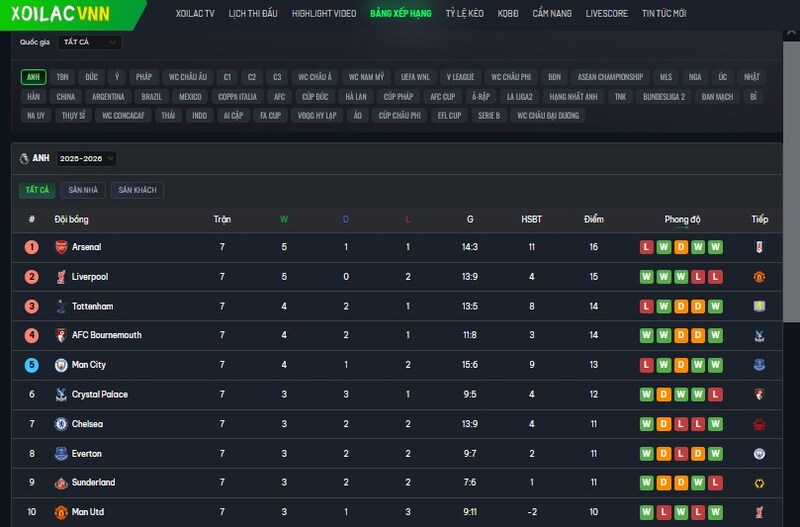Click the Everton crest beside team name
The image size is (800, 527).
[x=60, y=453]
